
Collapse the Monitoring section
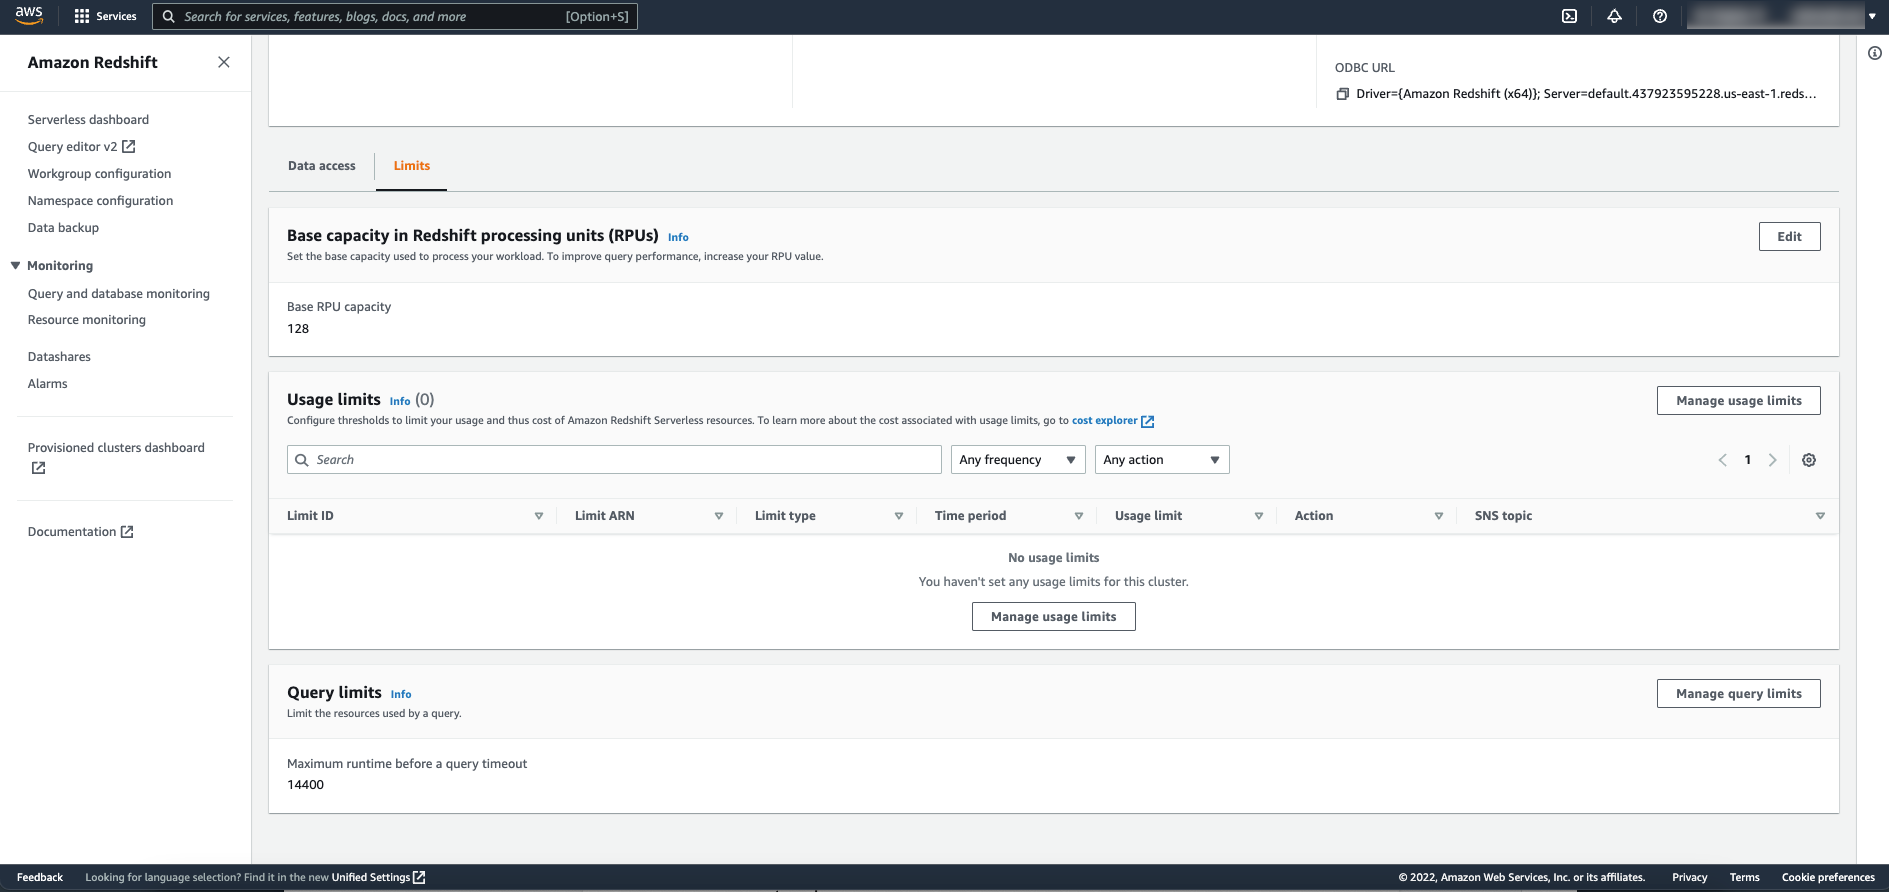coord(15,266)
